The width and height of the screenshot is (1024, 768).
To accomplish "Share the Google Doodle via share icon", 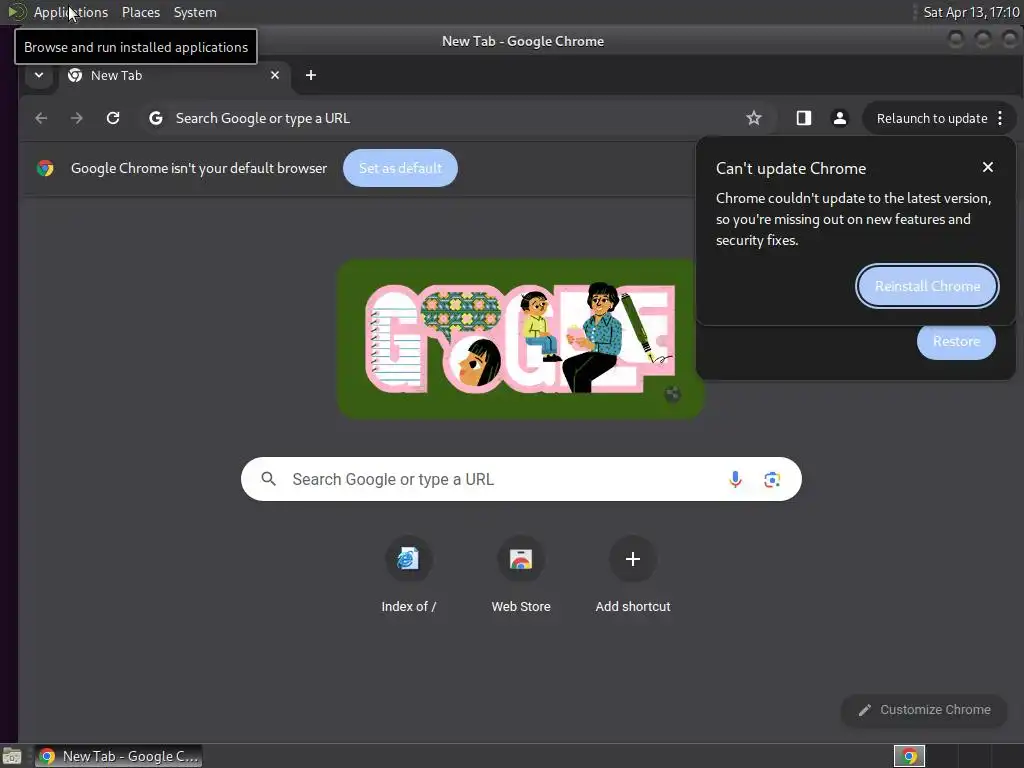I will pos(672,394).
